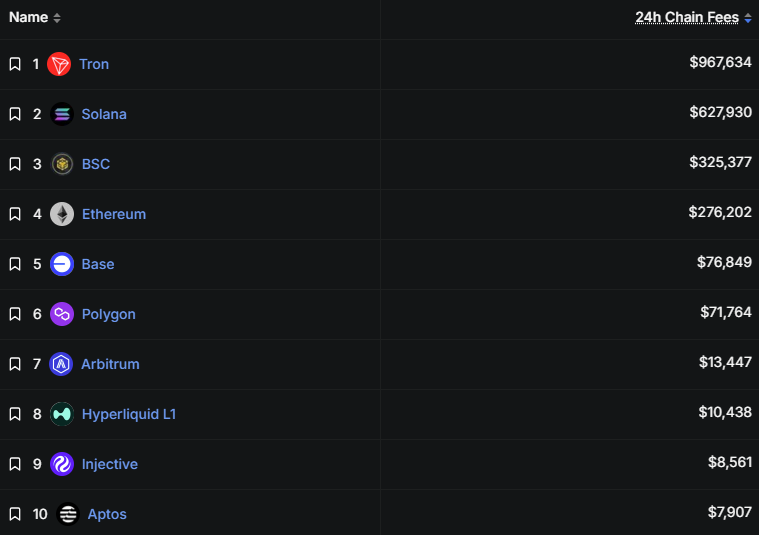Click the Aptos striped logo icon

(68, 514)
